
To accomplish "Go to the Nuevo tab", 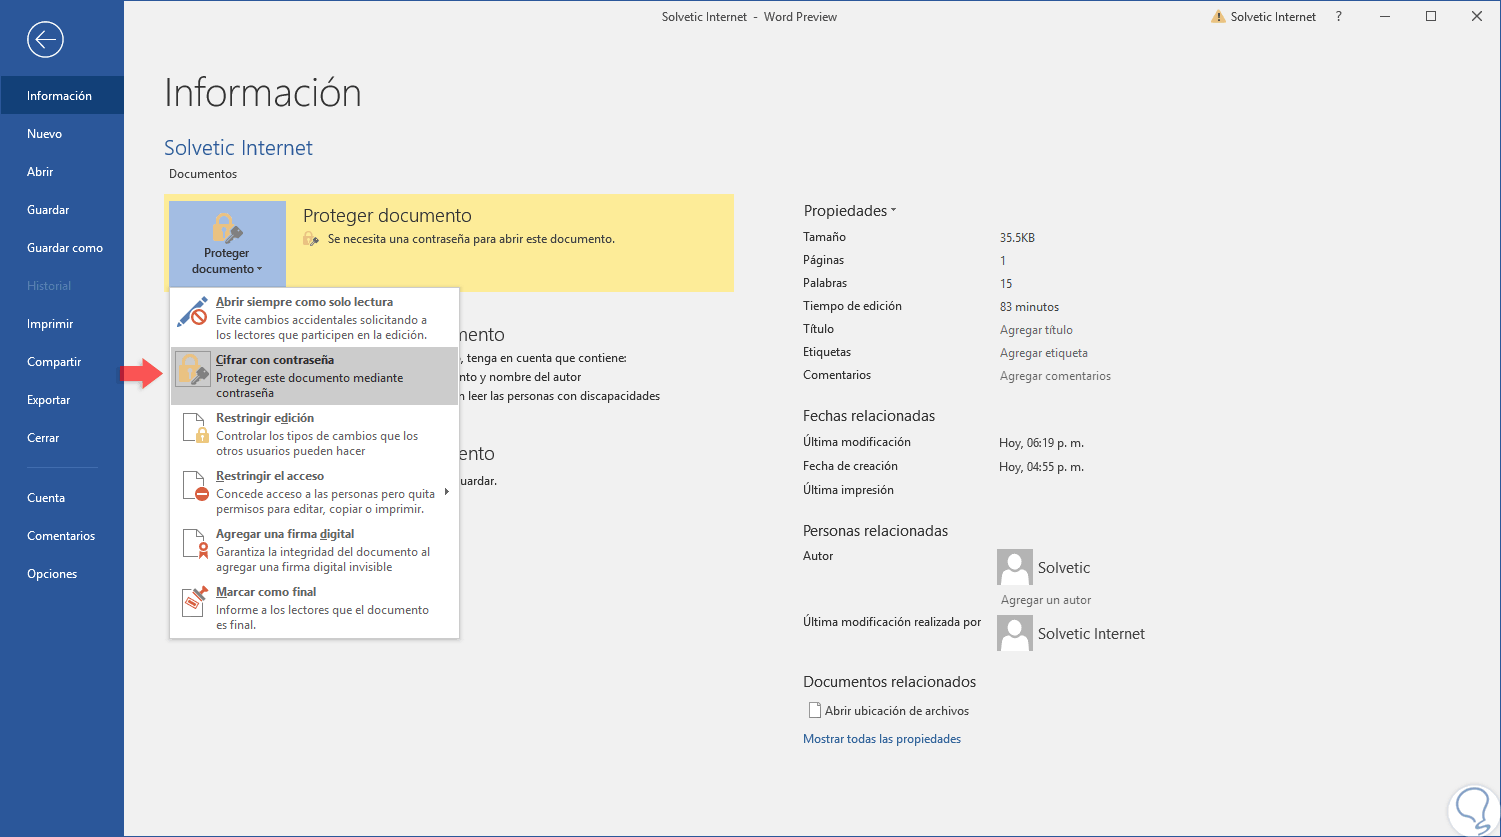I will click(x=62, y=134).
